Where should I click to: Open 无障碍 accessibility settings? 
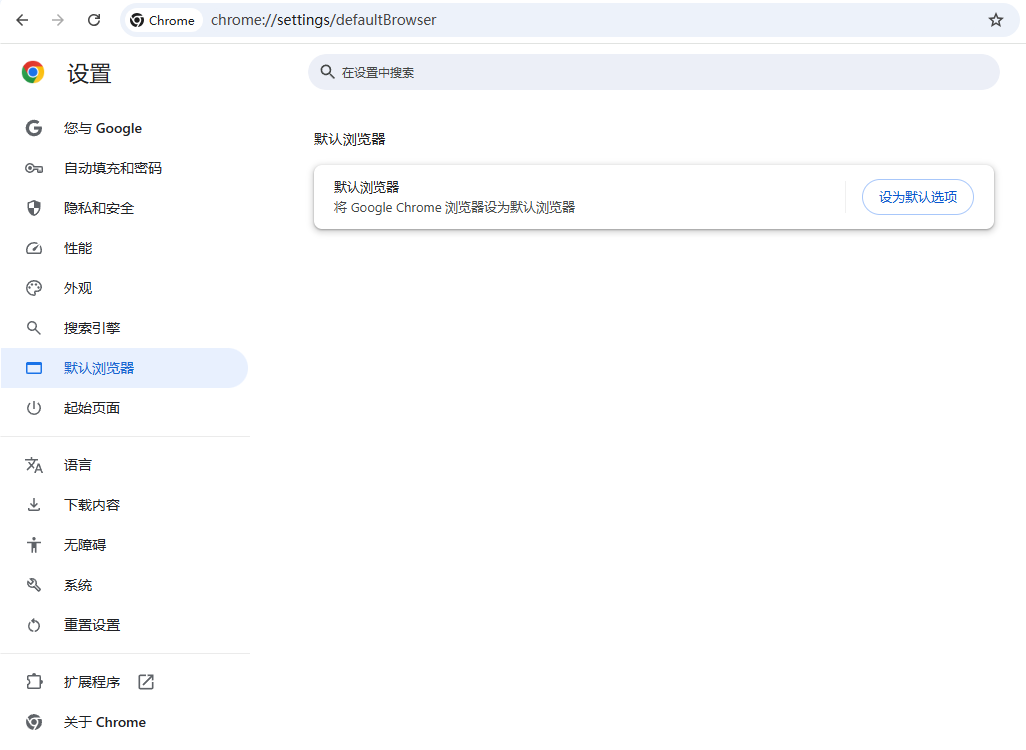coord(85,545)
